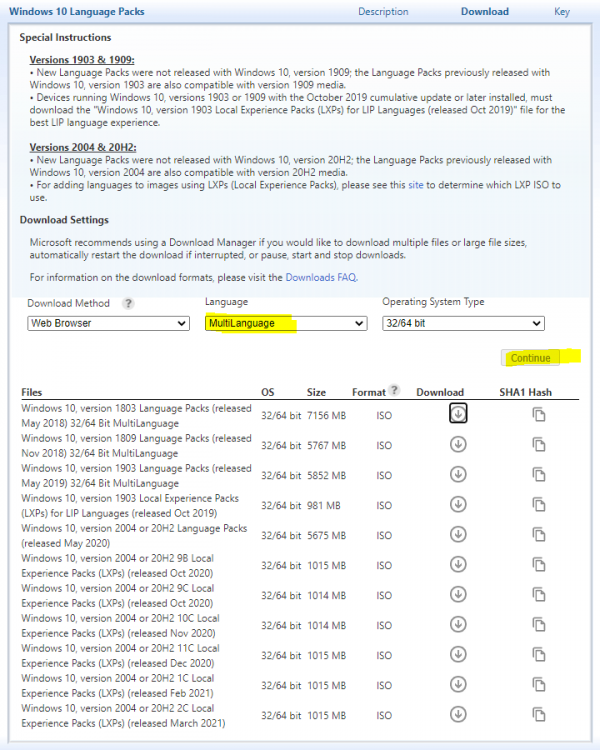Download 2004 or 20H2 1C LXPs ISO
The width and height of the screenshot is (600, 750).
coord(458,684)
